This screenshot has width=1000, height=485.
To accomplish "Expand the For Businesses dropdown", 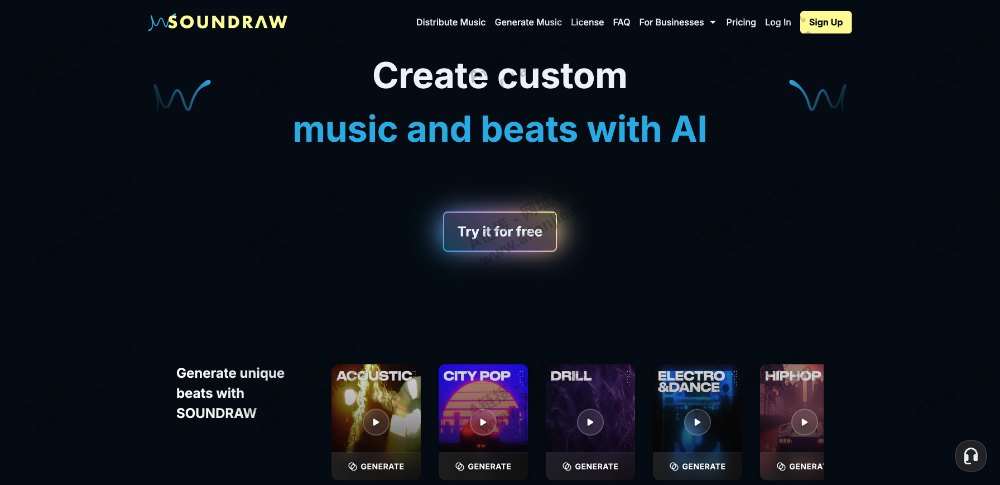I will (677, 22).
